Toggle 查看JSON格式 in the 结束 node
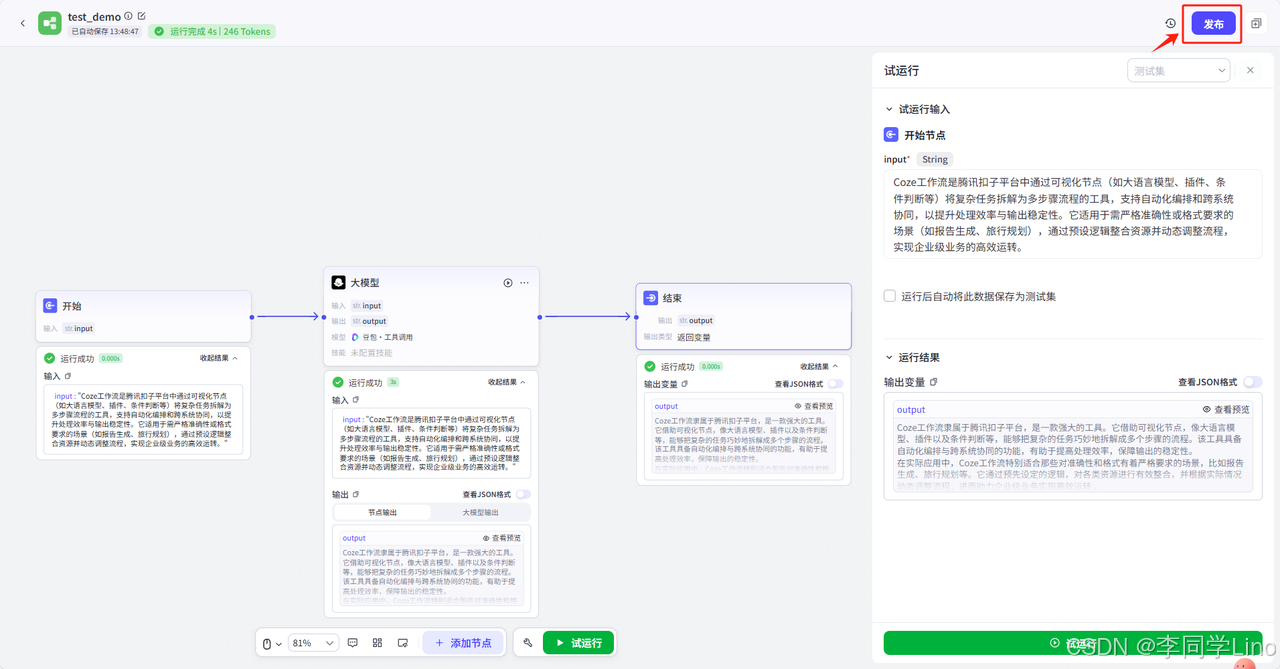Screen dimensions: 1280x669 click(834, 383)
